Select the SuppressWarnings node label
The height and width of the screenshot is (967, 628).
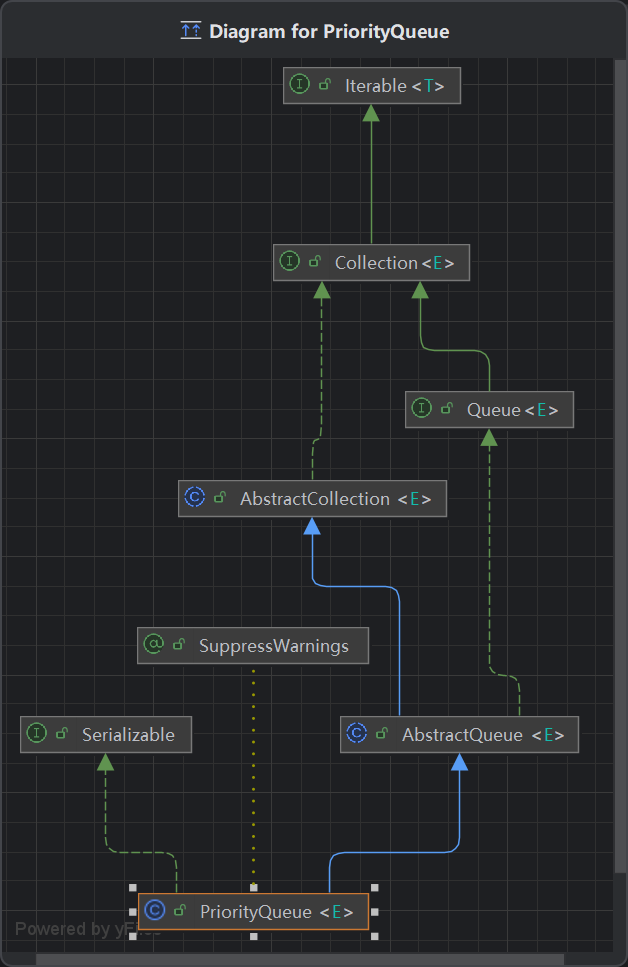274,646
